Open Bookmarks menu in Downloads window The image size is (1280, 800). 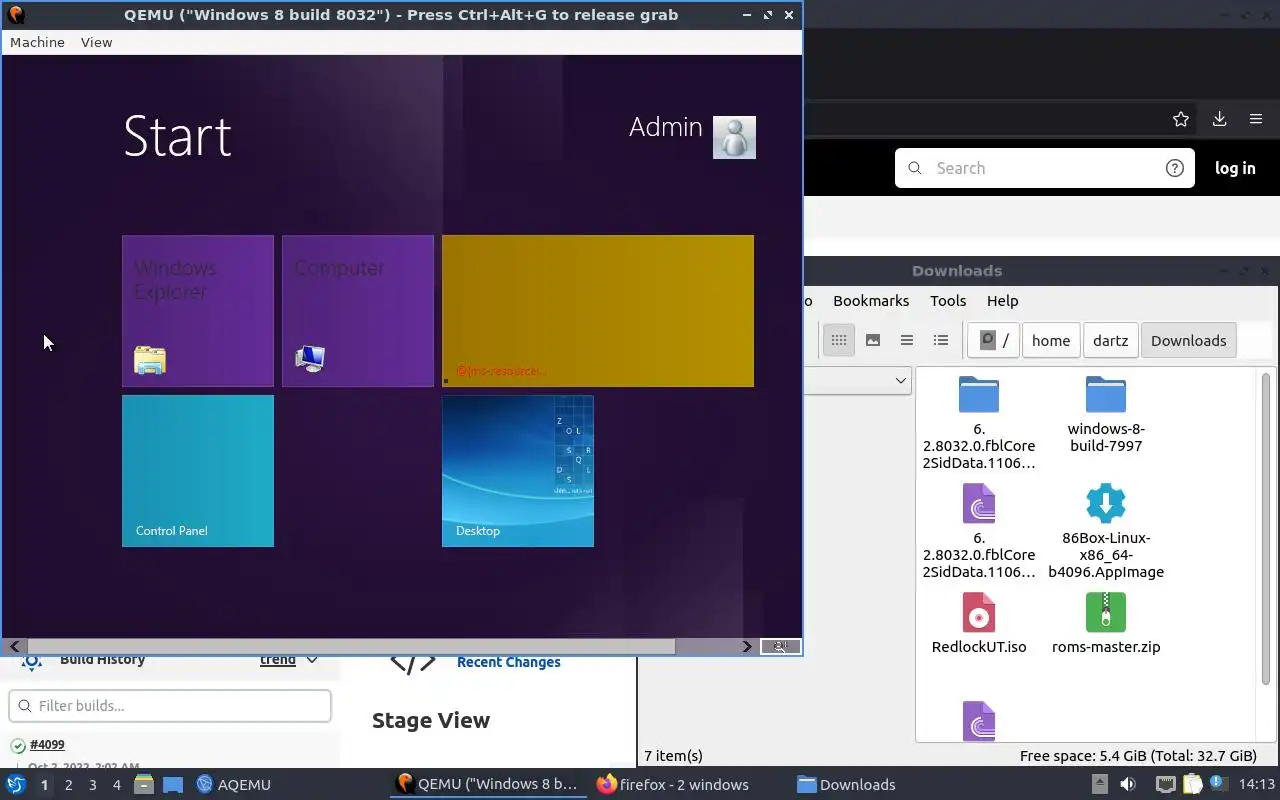click(x=871, y=301)
